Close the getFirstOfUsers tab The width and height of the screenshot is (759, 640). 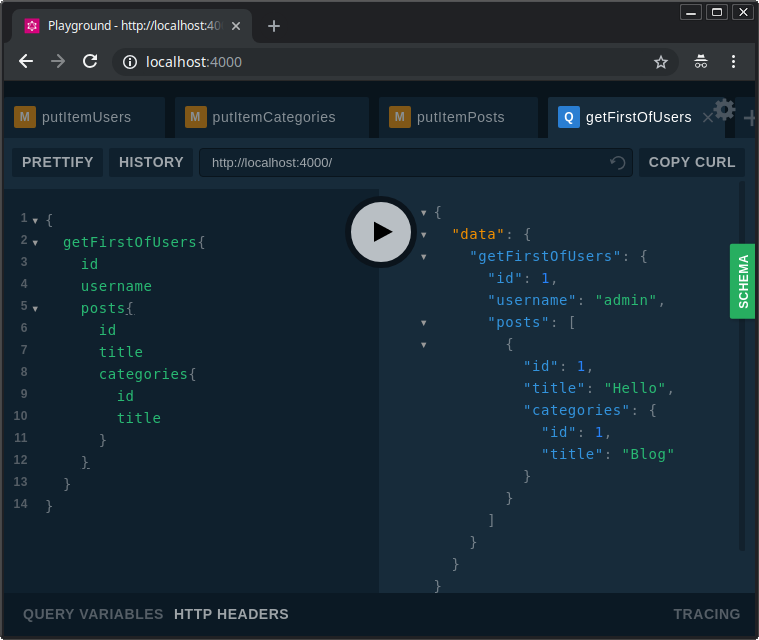click(x=707, y=118)
